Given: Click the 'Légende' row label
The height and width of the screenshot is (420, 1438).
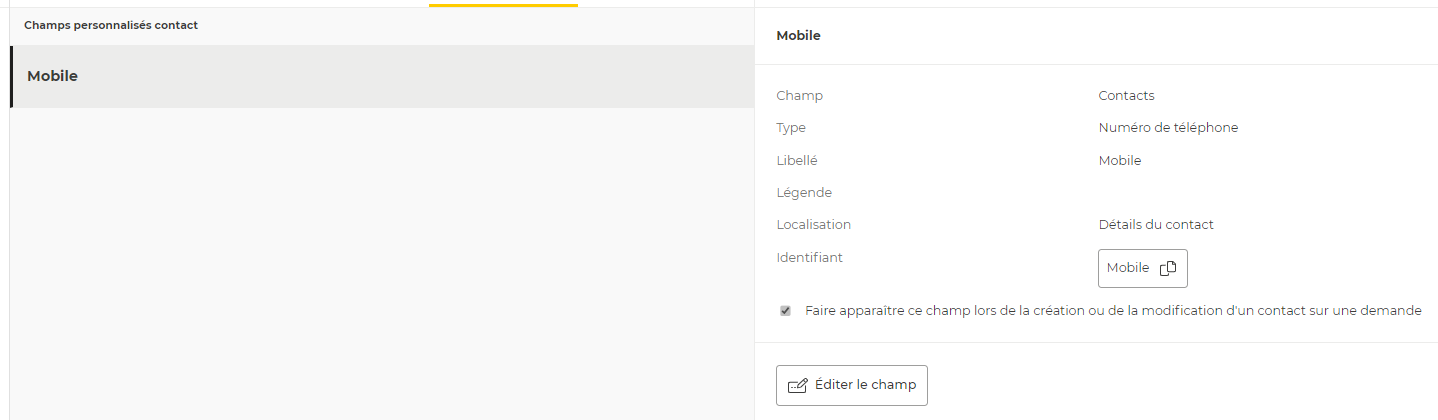Looking at the screenshot, I should tap(804, 193).
